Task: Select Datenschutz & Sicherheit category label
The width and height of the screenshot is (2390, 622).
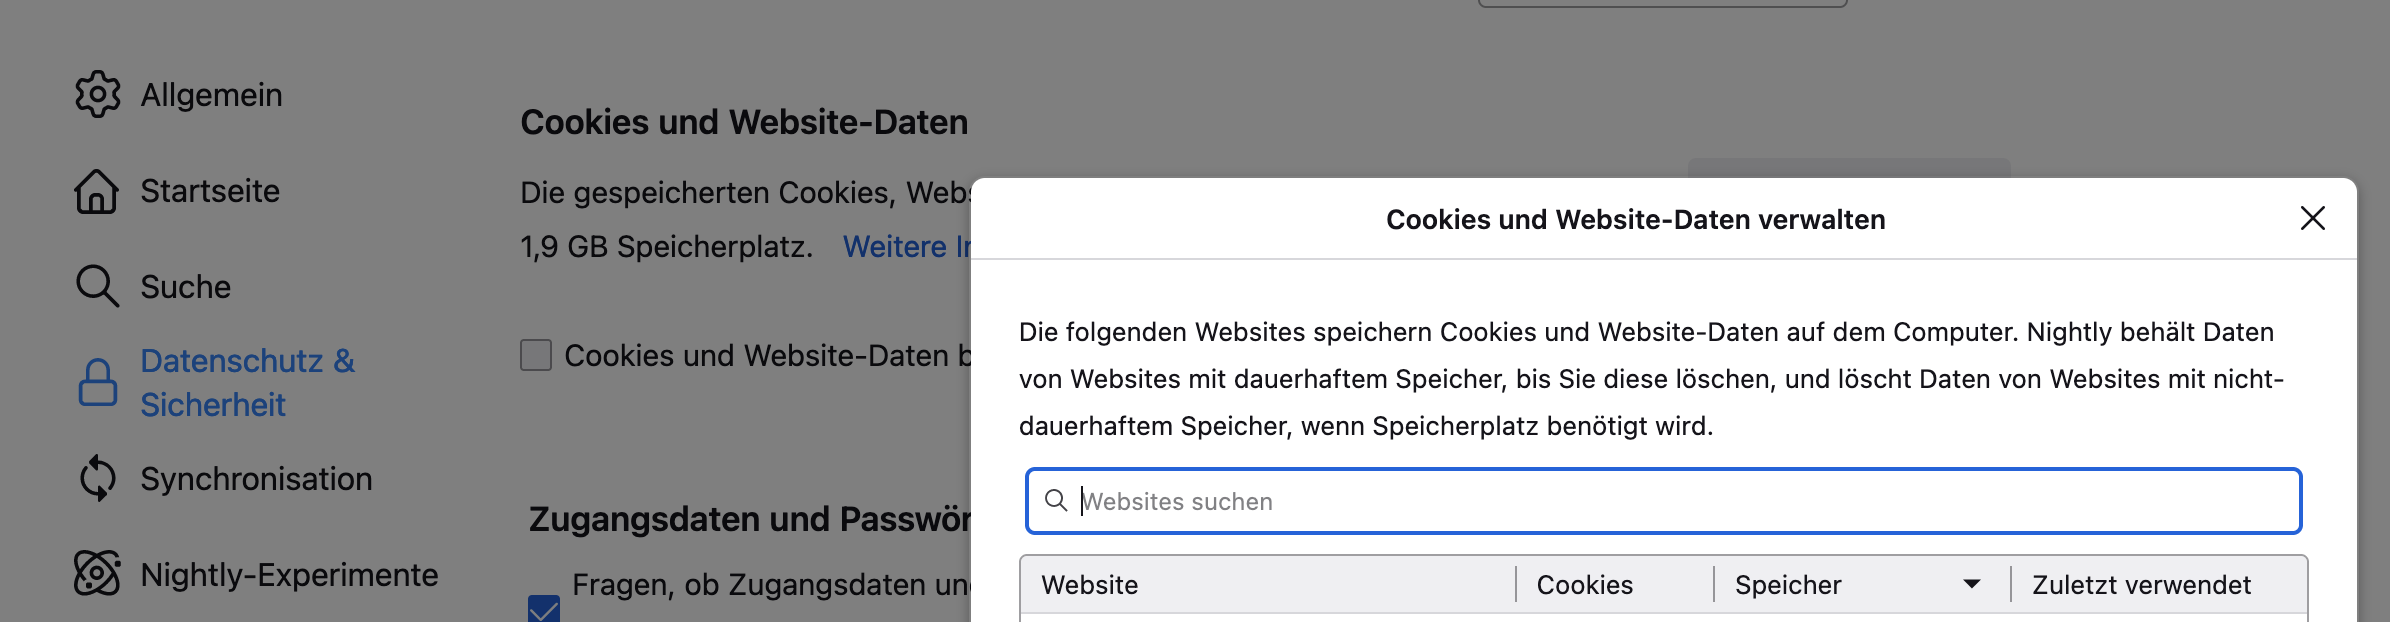Action: point(247,382)
